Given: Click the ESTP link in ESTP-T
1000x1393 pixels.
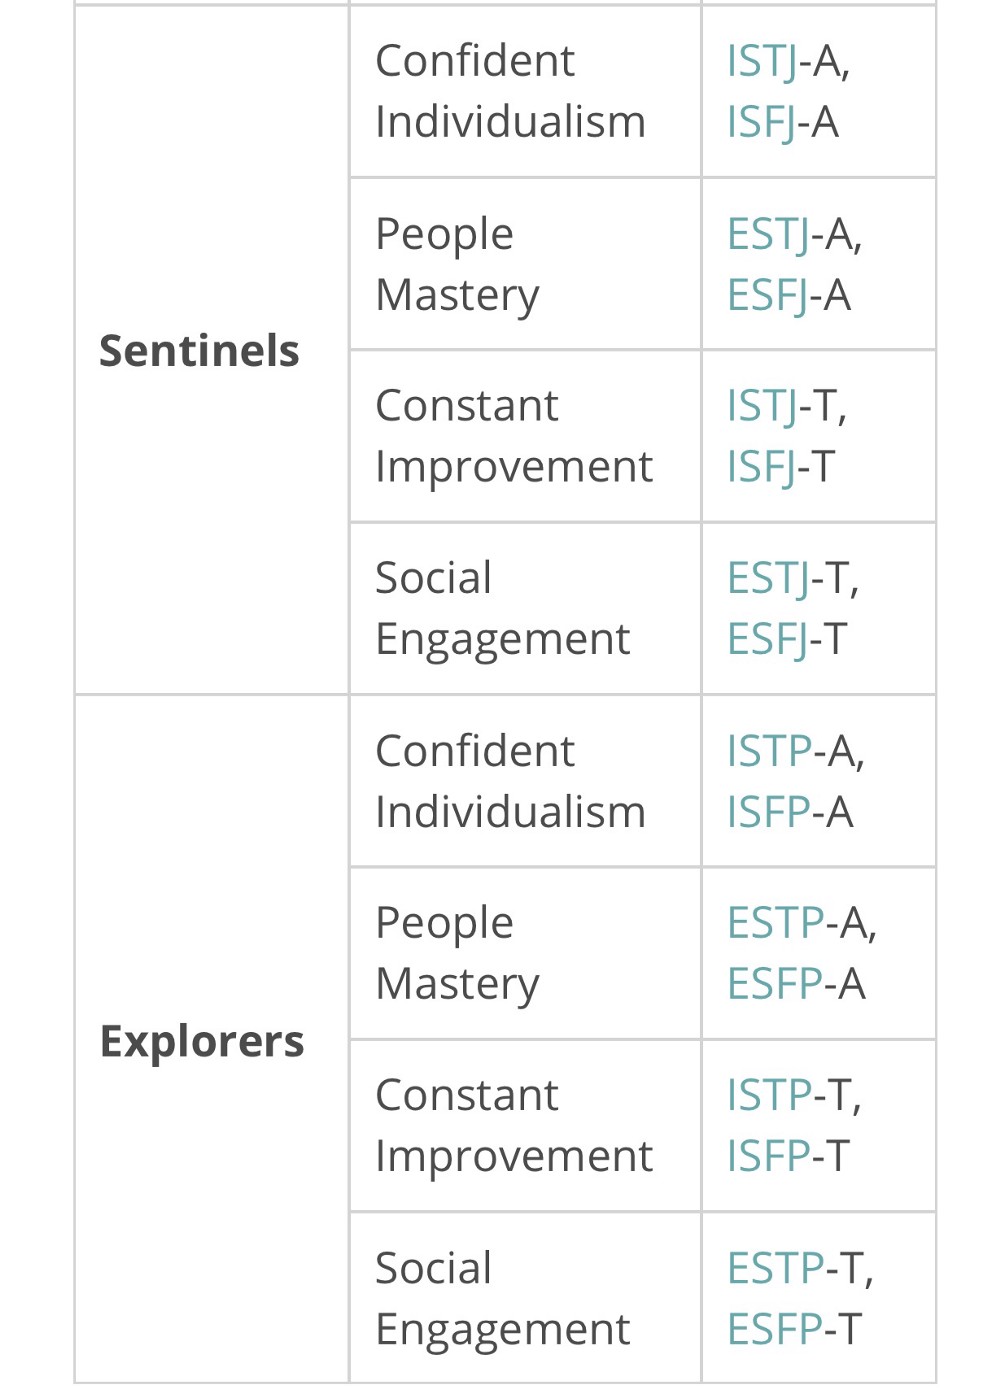Looking at the screenshot, I should (x=775, y=1268).
